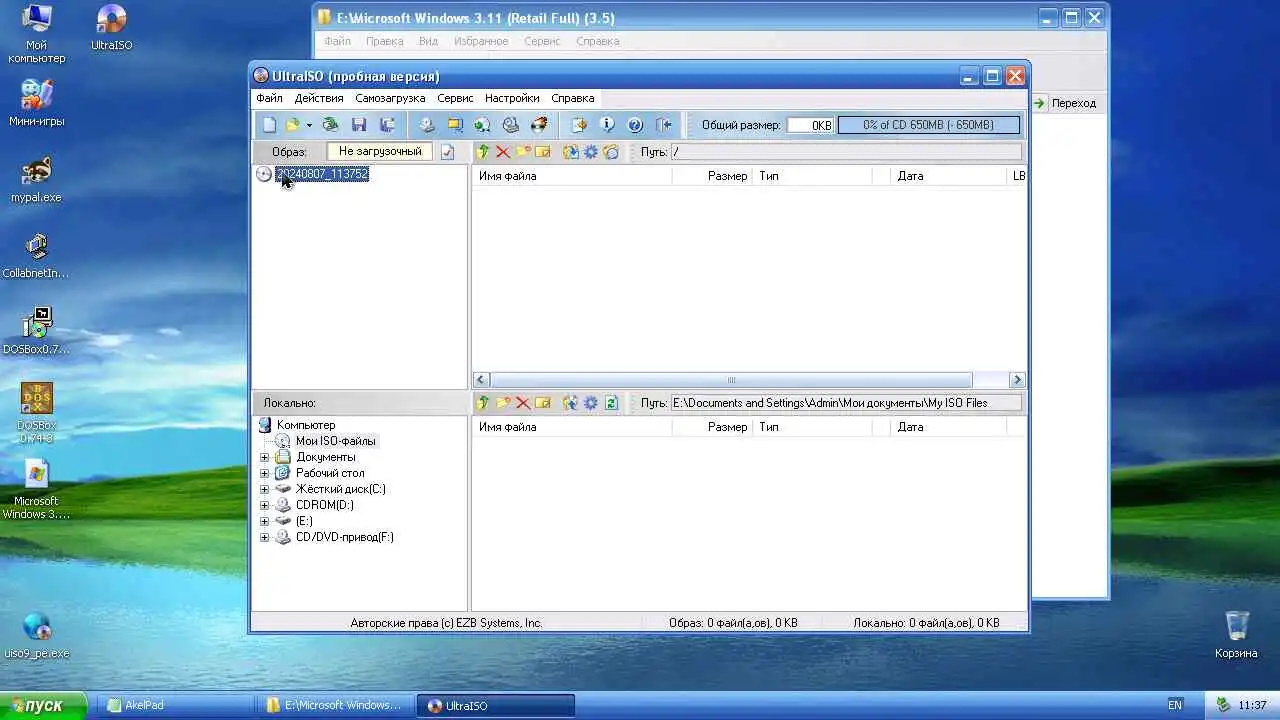This screenshot has width=1280, height=720.
Task: Sort image pane by Размер column
Action: (712, 176)
